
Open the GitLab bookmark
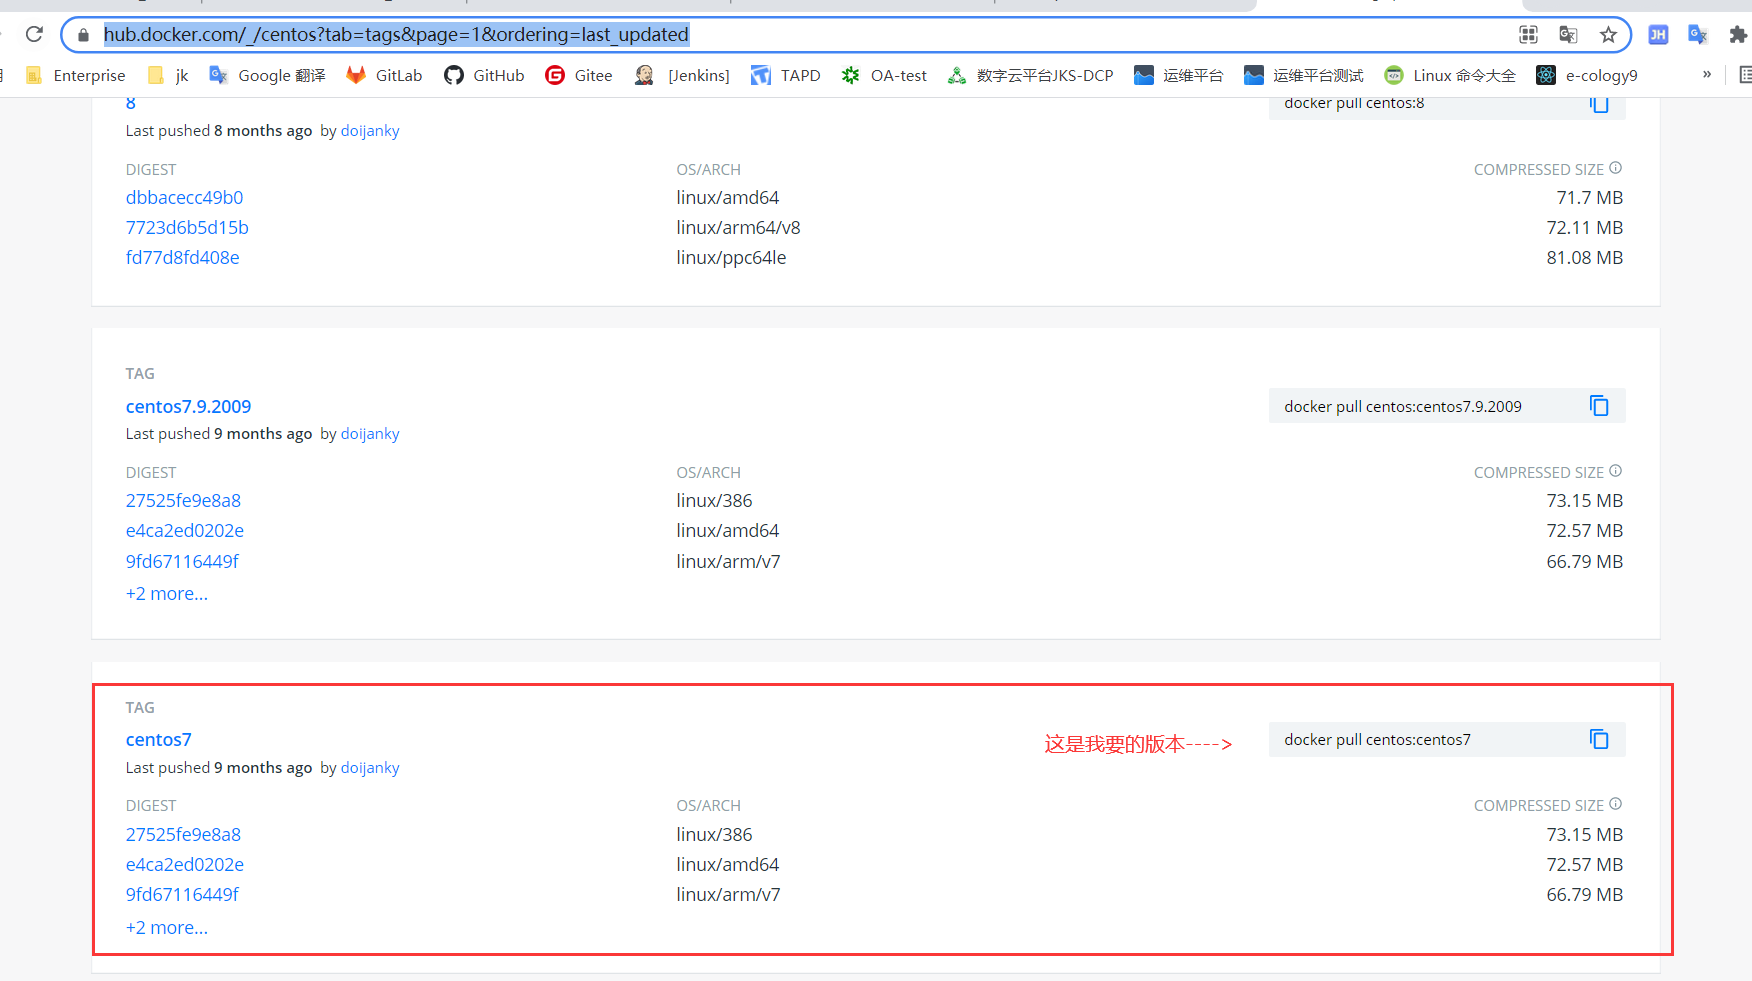(x=384, y=75)
